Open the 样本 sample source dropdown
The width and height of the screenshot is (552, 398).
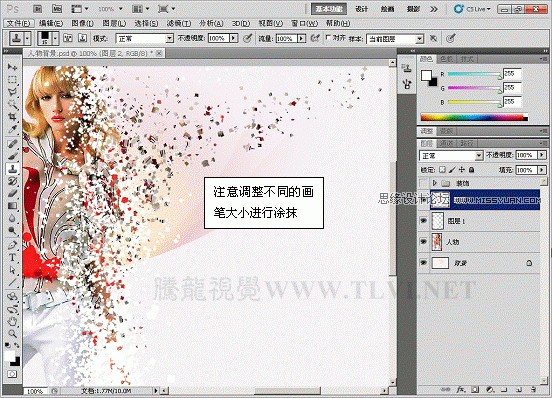(x=395, y=39)
